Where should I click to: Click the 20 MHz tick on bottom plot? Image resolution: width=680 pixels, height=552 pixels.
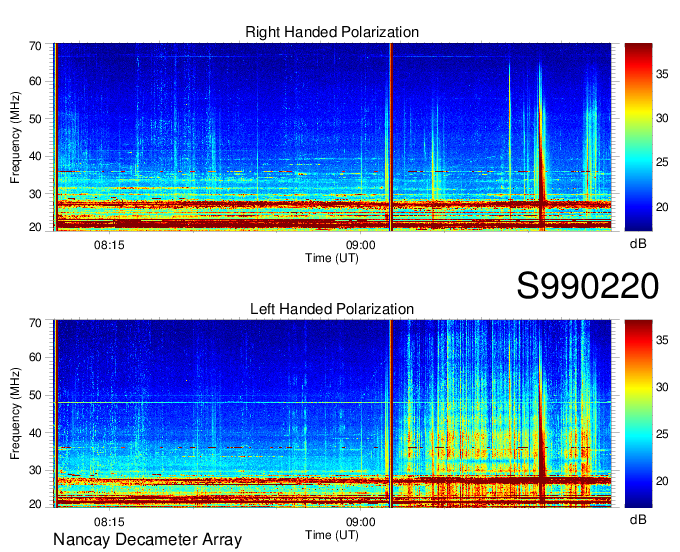point(35,504)
